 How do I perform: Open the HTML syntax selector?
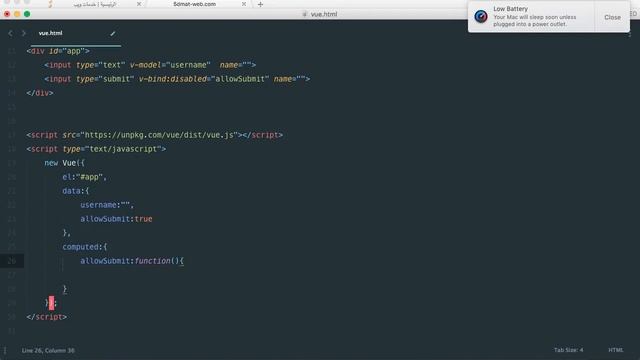(x=616, y=350)
